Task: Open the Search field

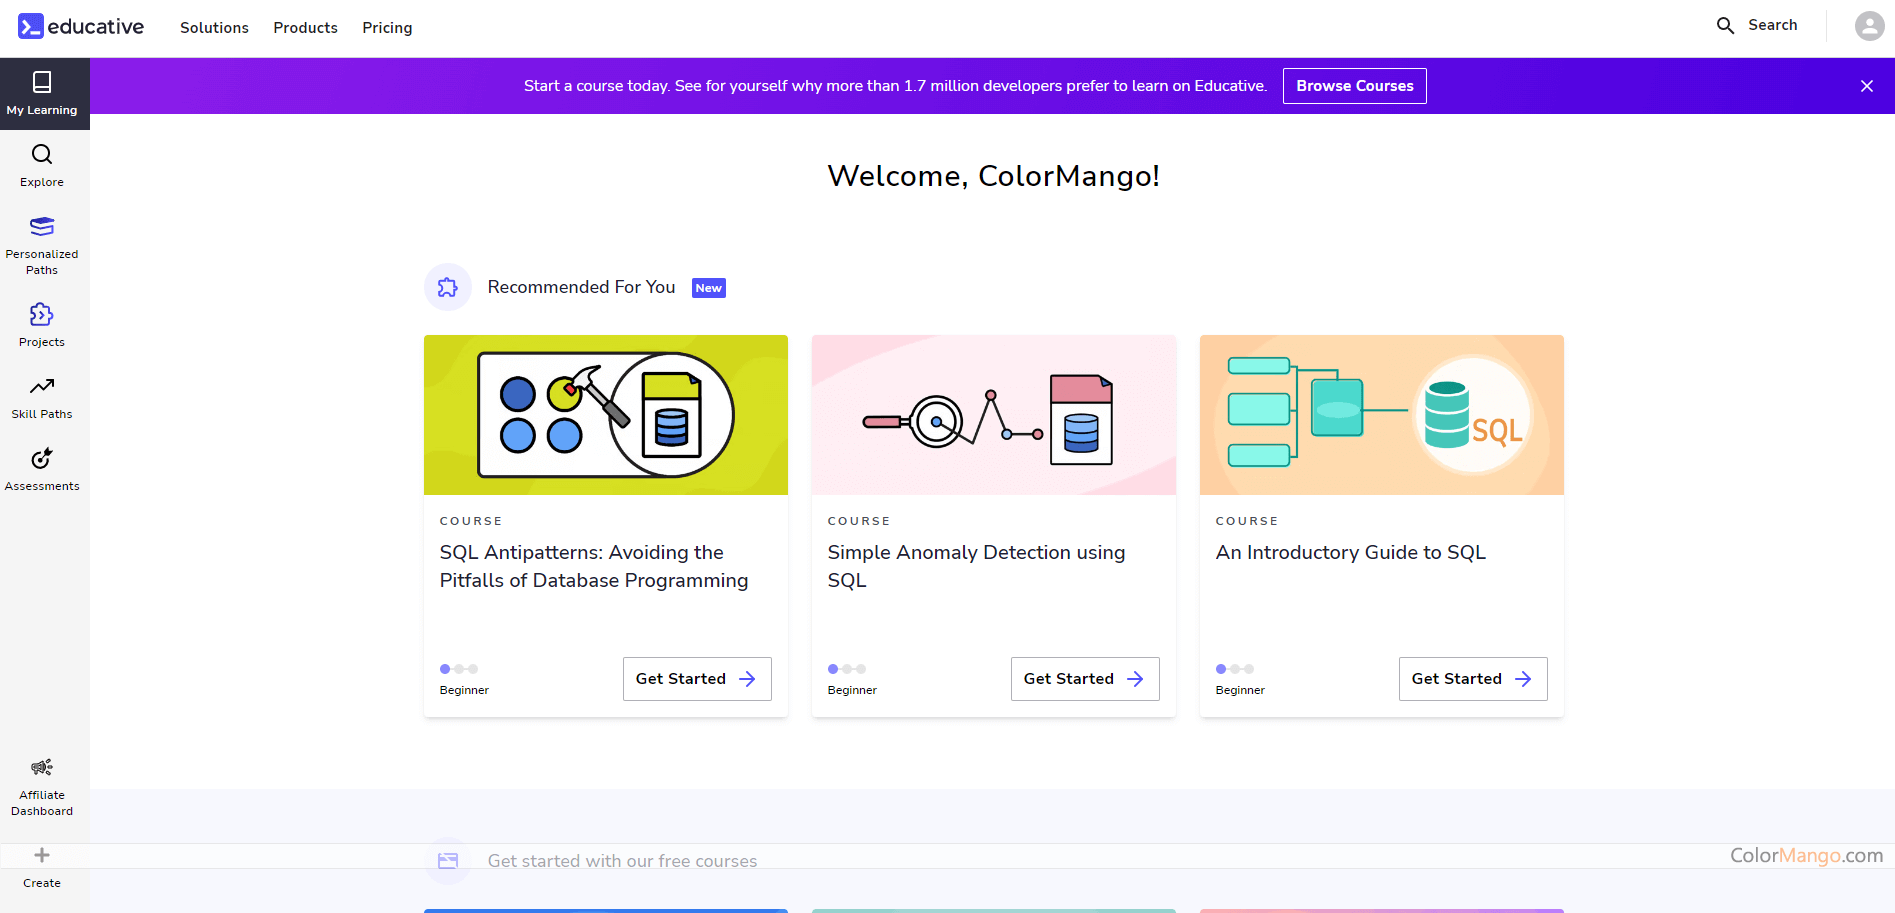Action: tap(1757, 26)
